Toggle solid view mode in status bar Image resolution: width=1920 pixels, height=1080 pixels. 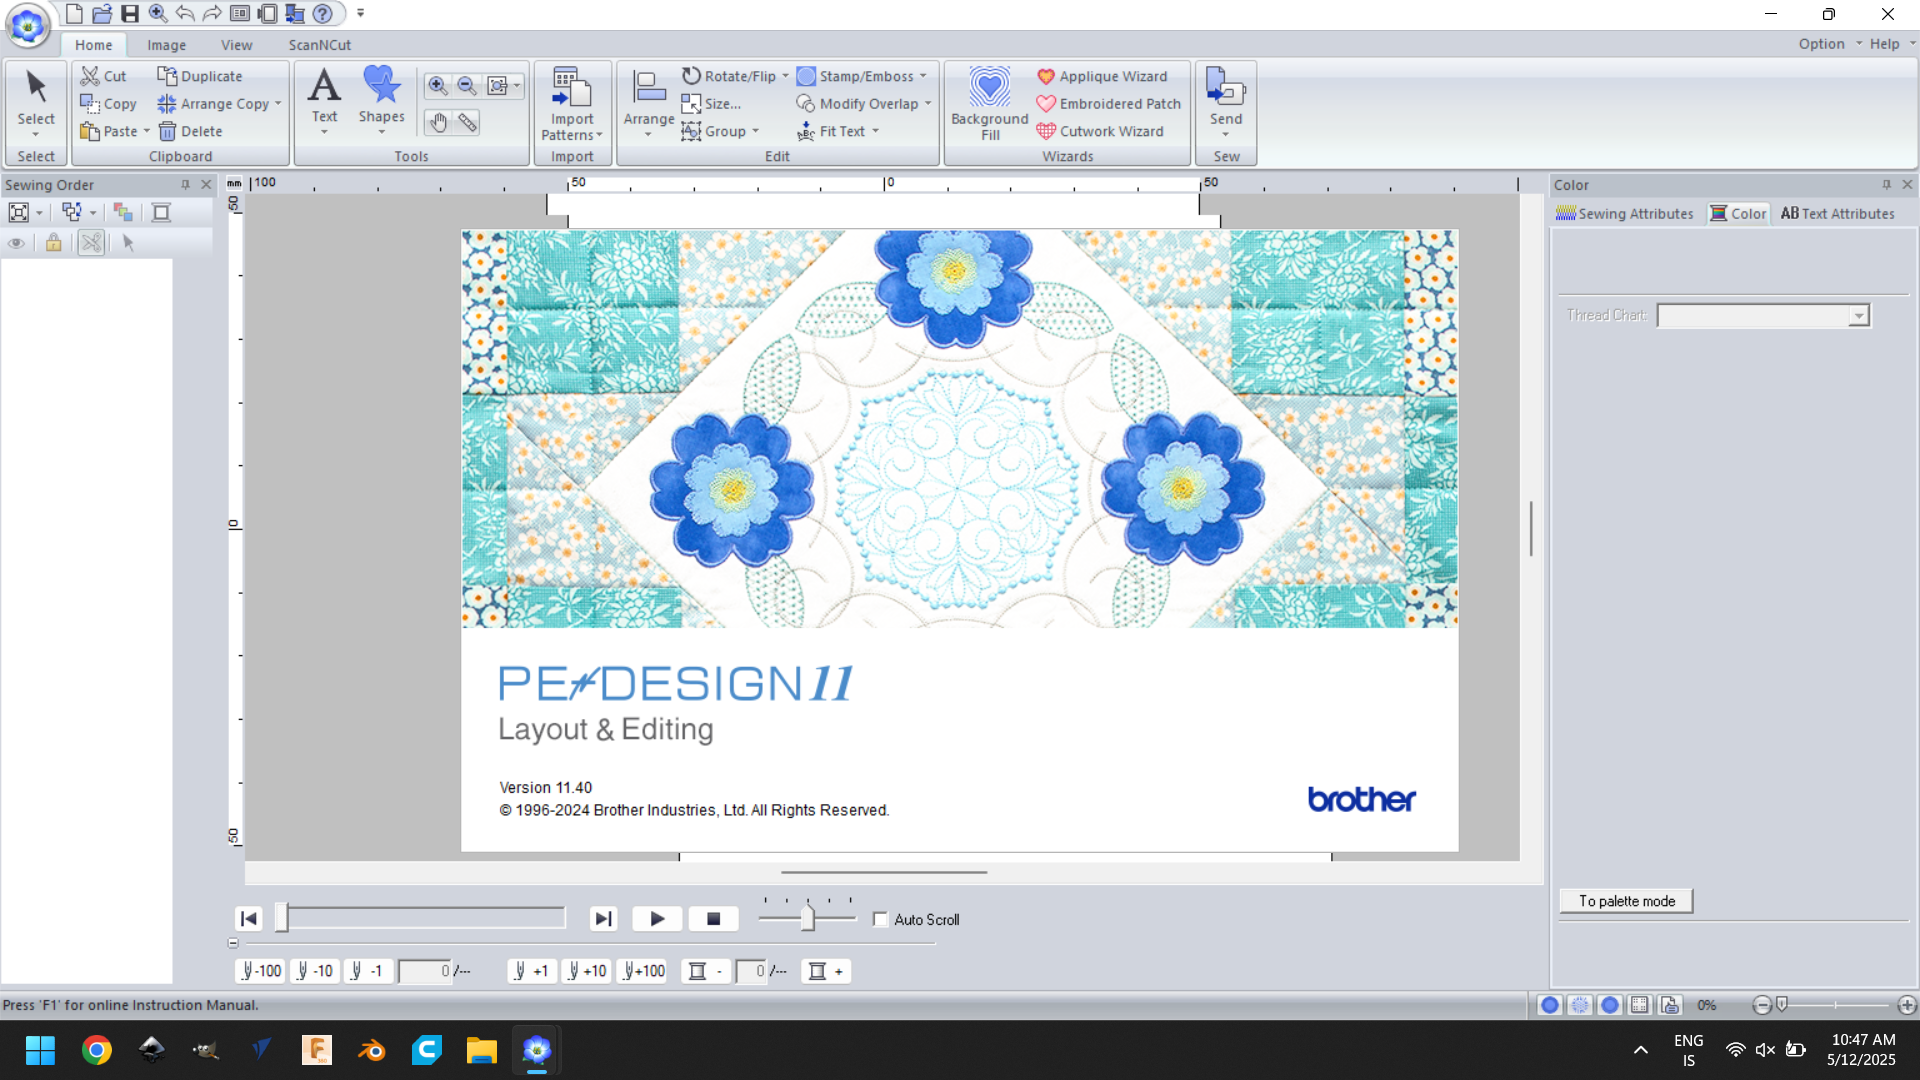(x=1550, y=1005)
